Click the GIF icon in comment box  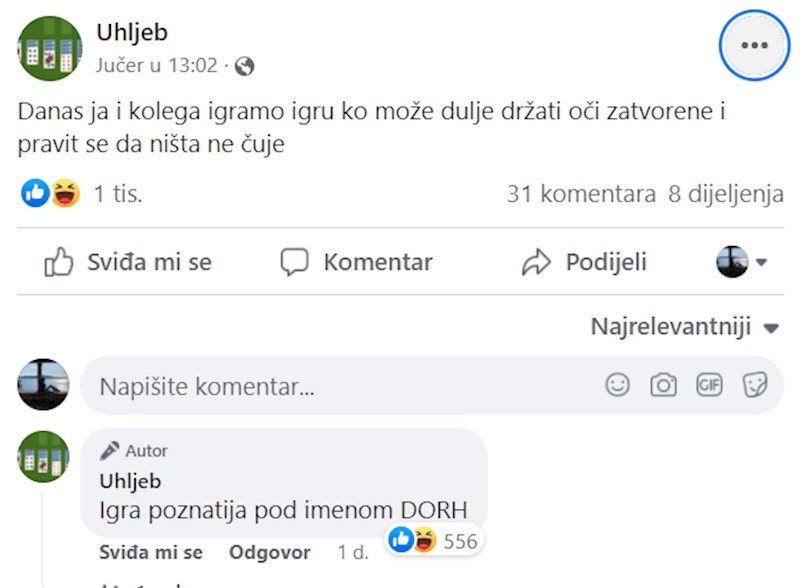point(709,385)
